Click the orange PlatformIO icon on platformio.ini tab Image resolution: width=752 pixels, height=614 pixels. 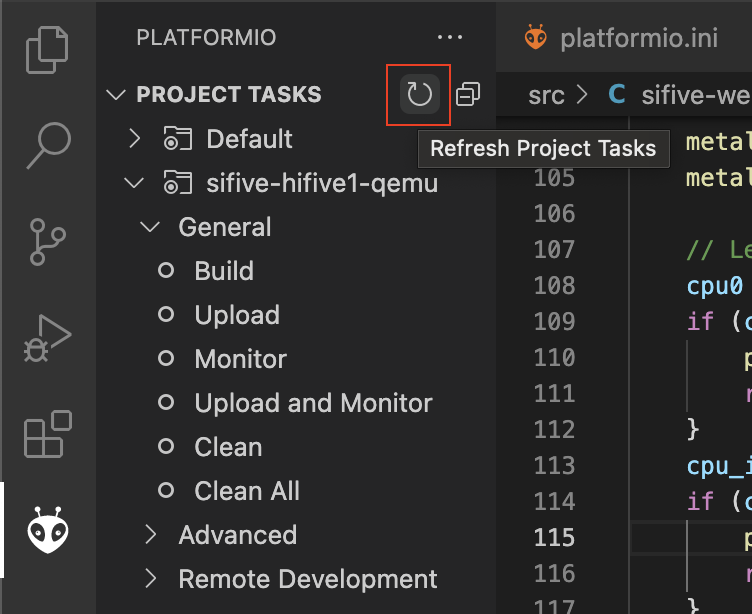click(x=535, y=37)
